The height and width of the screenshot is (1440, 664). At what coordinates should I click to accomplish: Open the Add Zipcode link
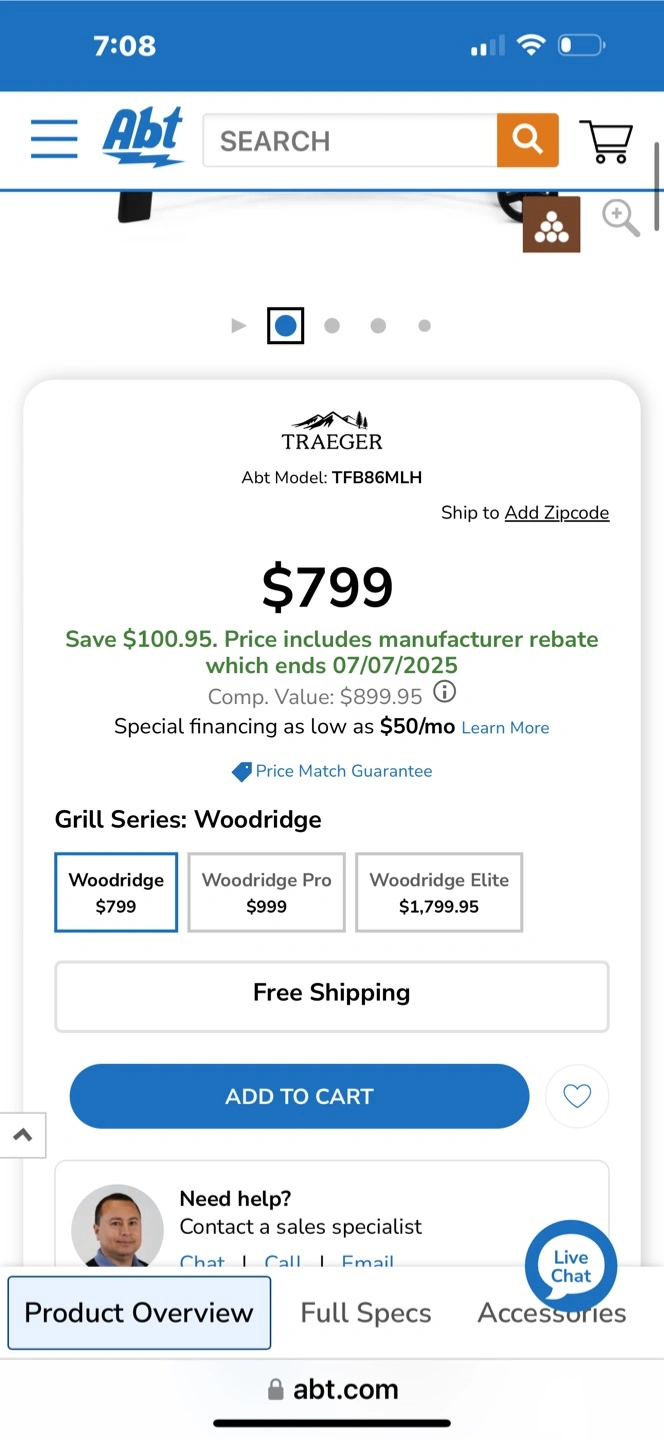click(x=557, y=513)
